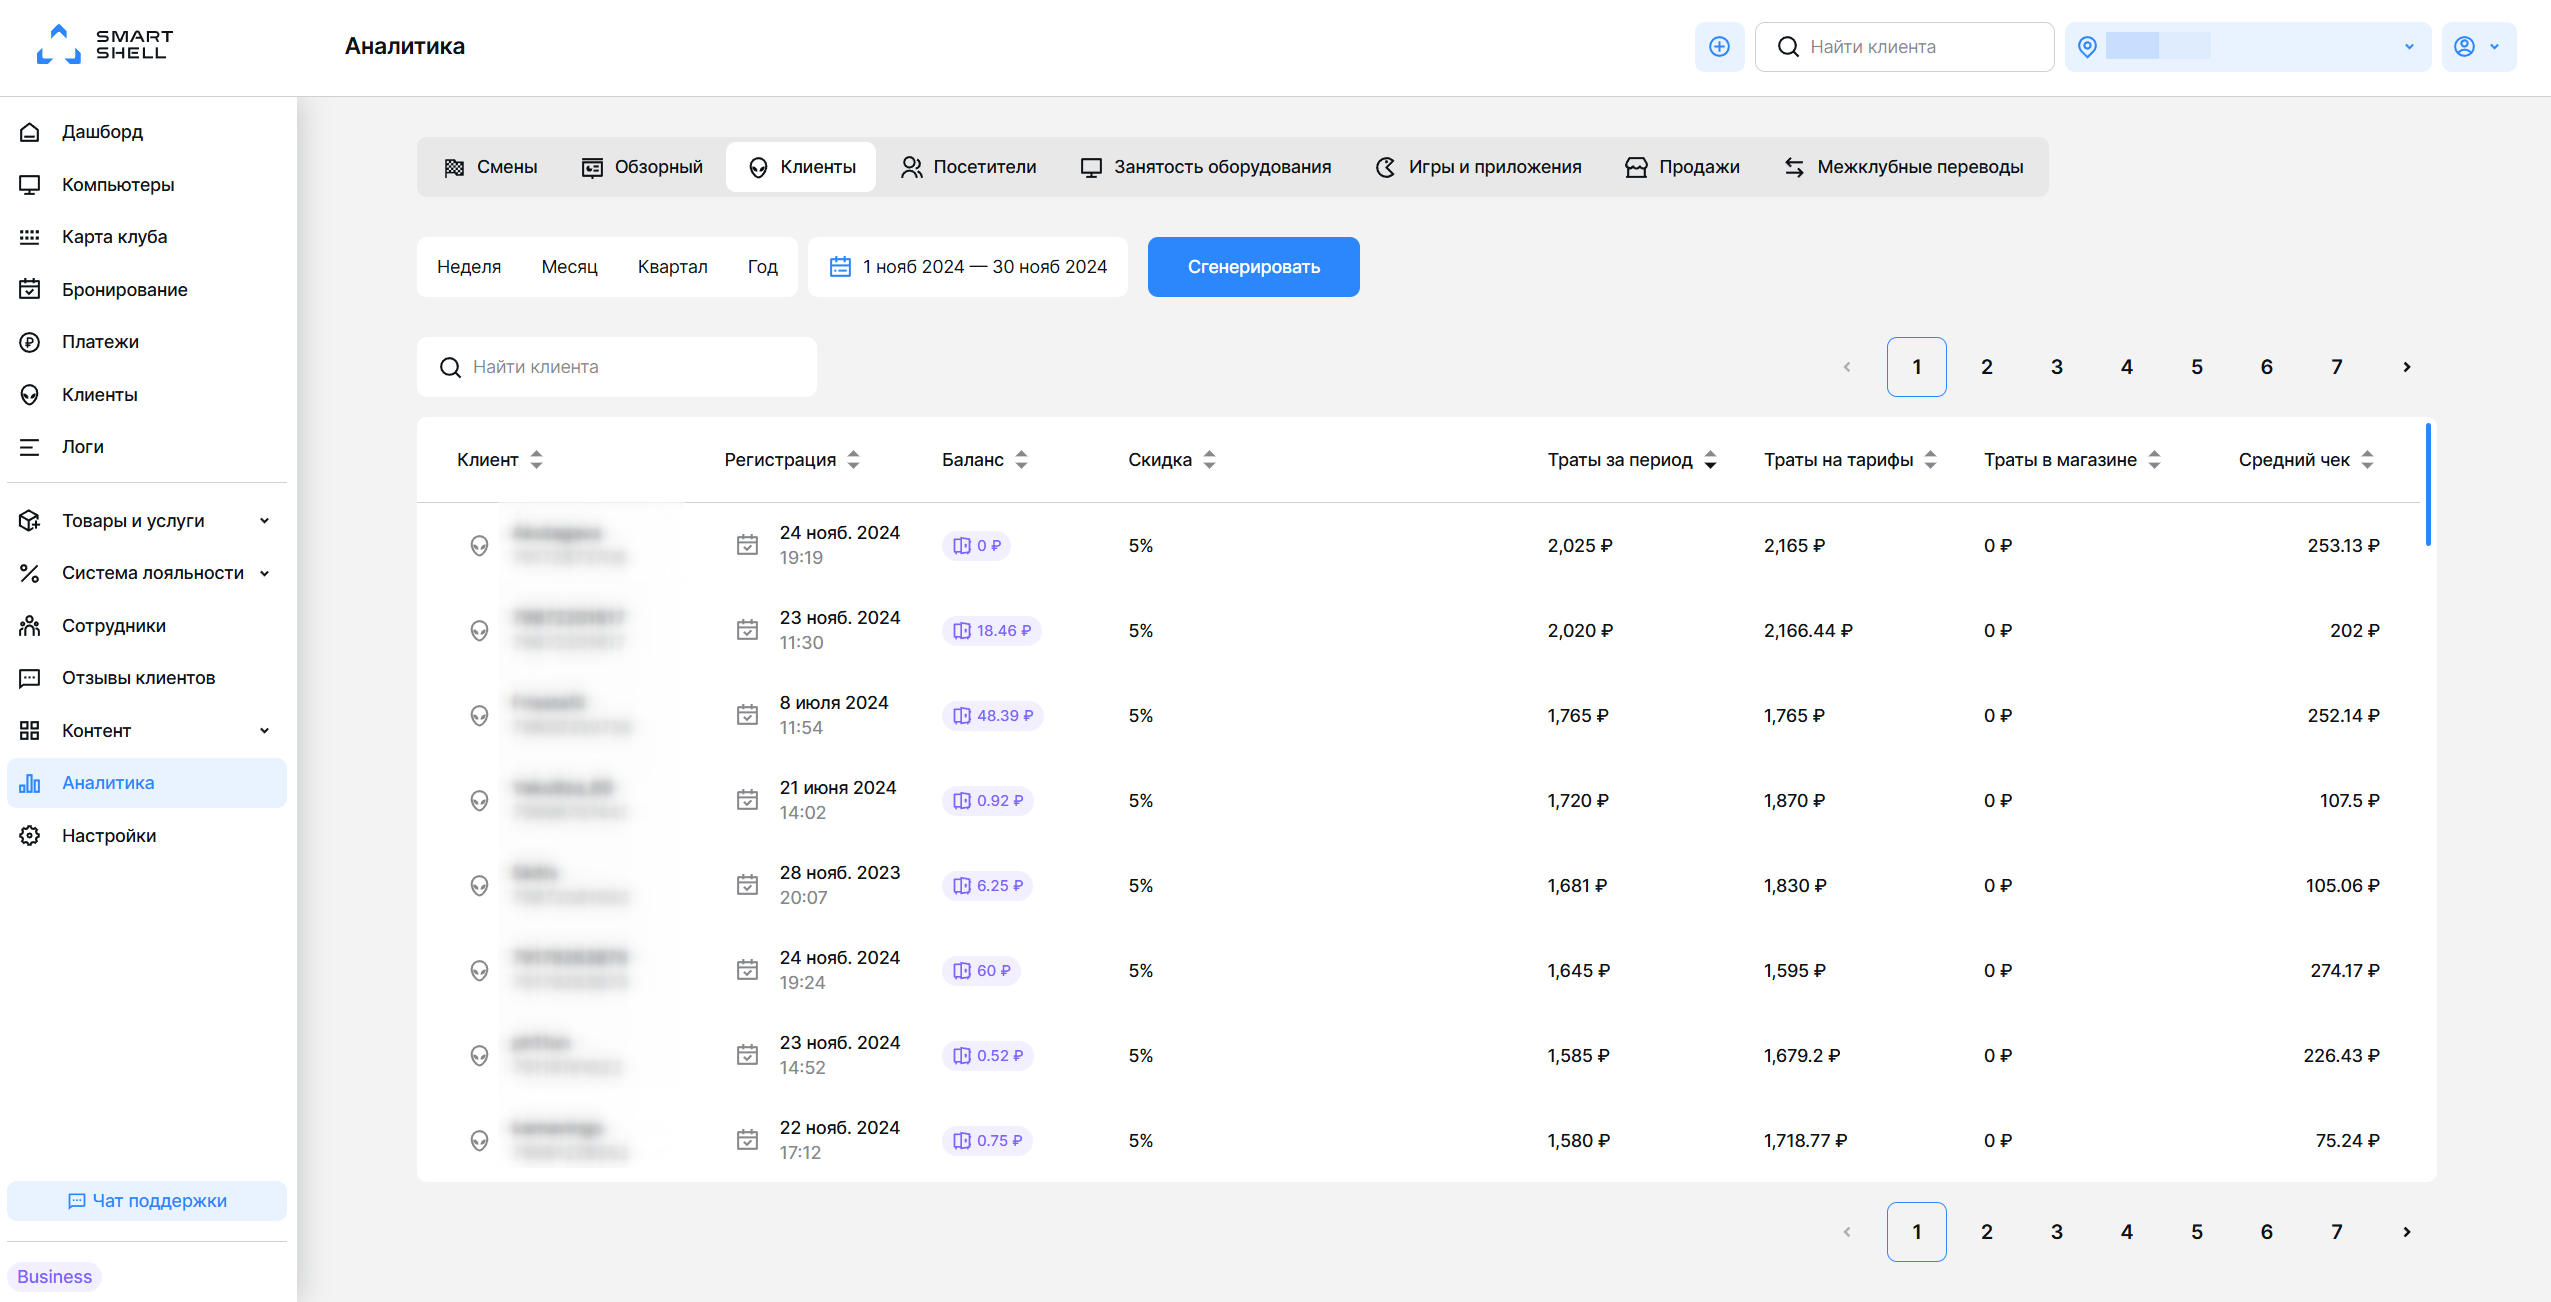The width and height of the screenshot is (2551, 1302).
Task: Click the Аналитика bar chart icon
Action: click(x=30, y=783)
